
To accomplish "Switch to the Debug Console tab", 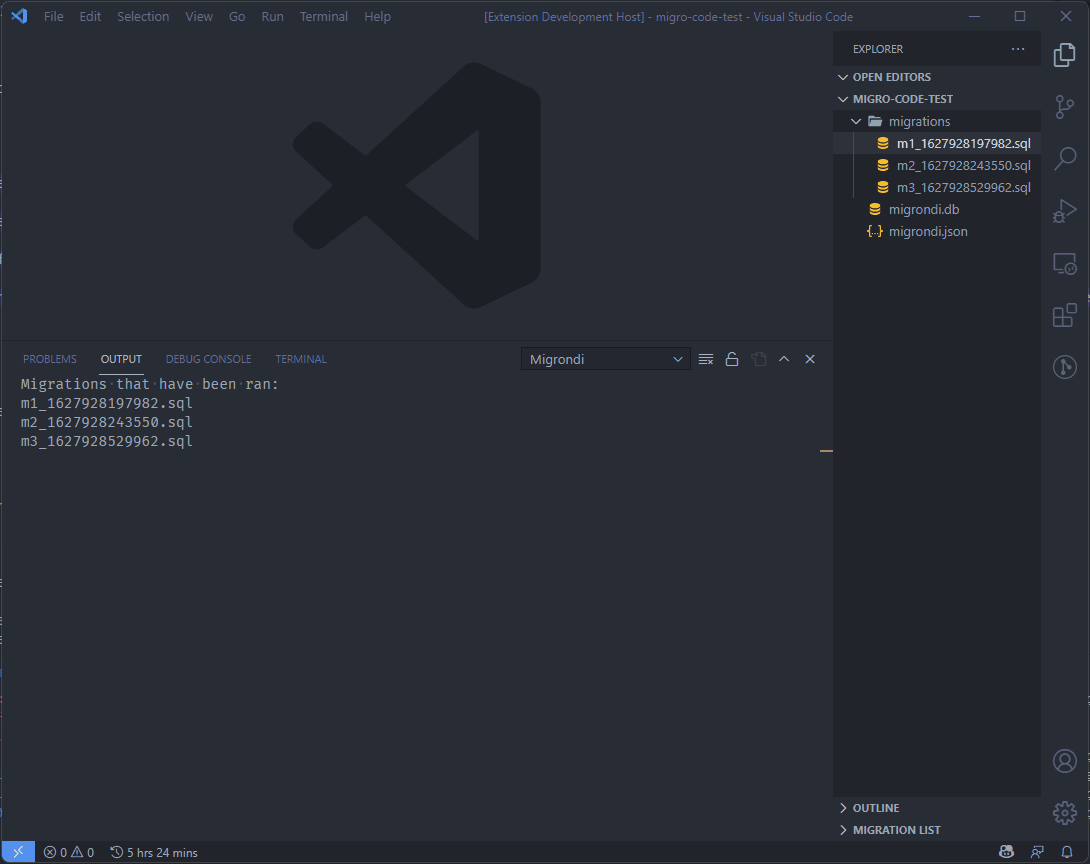I will tap(209, 359).
